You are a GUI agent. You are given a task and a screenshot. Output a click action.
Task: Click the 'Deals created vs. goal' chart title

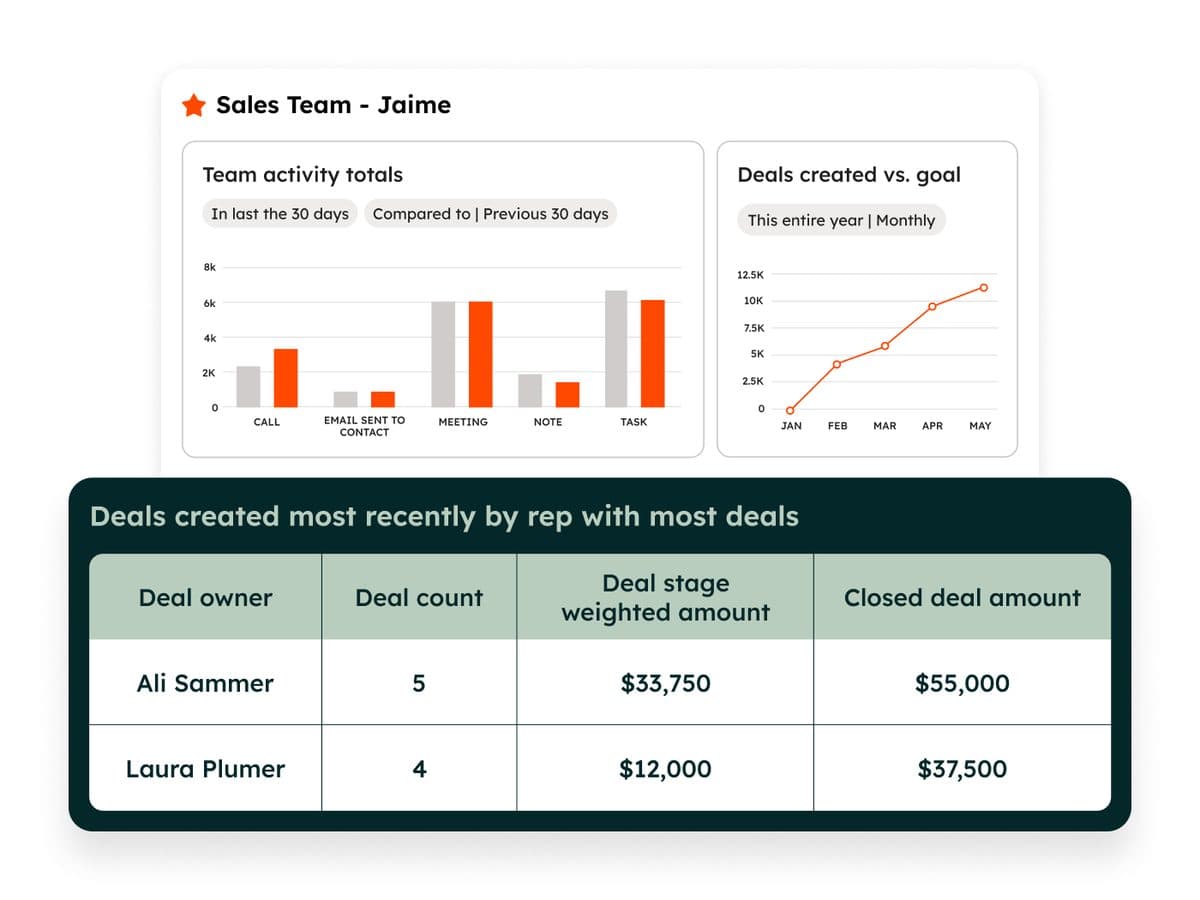pyautogui.click(x=849, y=174)
